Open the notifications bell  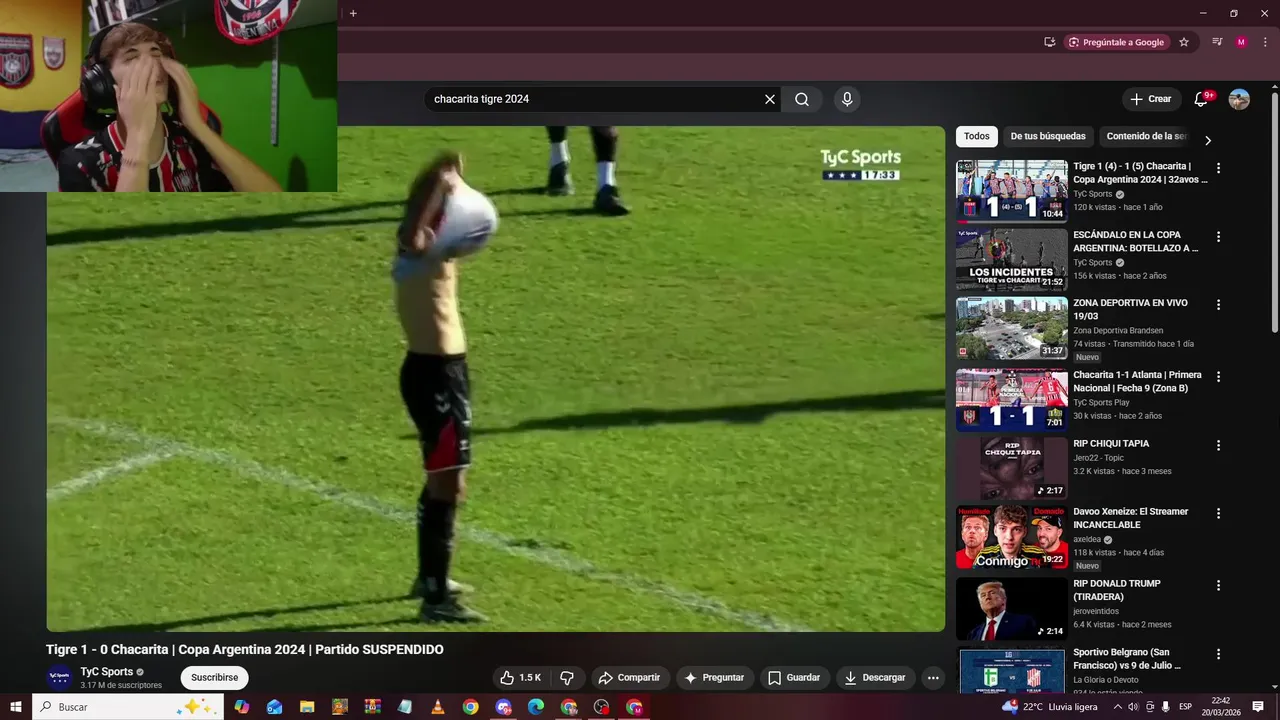(x=1201, y=99)
